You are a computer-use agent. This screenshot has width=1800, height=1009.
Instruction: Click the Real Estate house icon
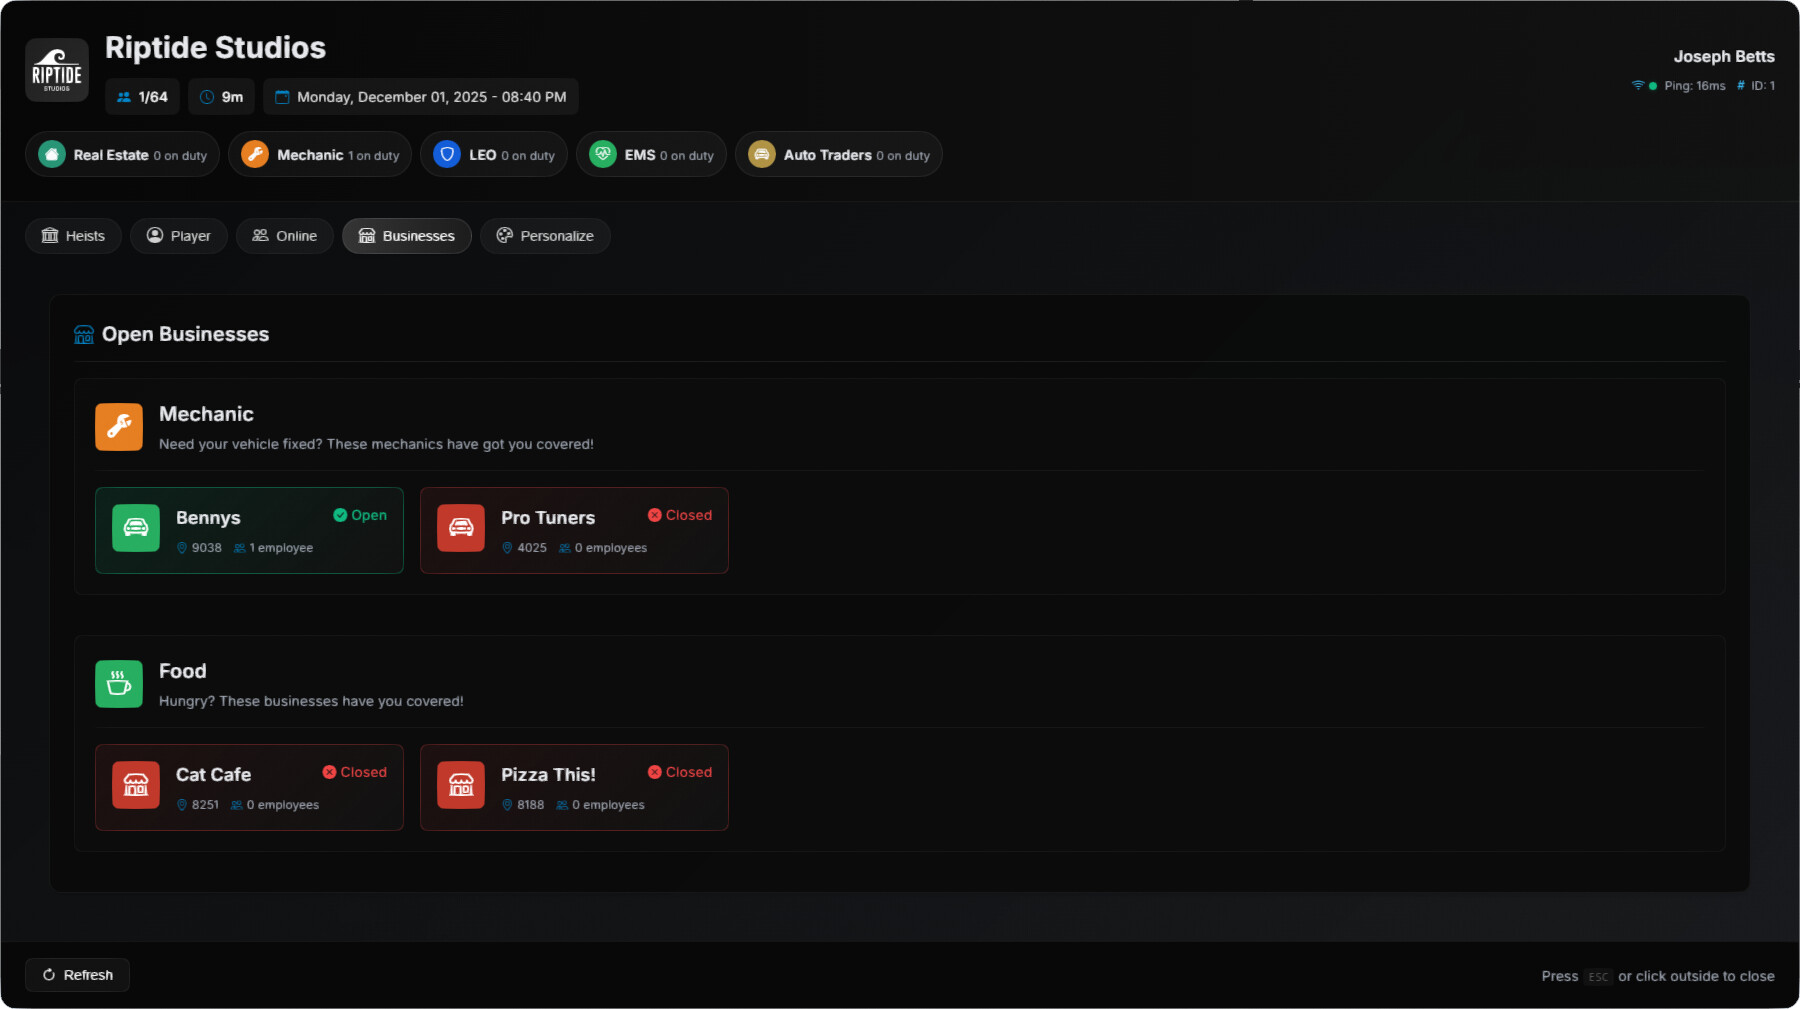point(52,155)
